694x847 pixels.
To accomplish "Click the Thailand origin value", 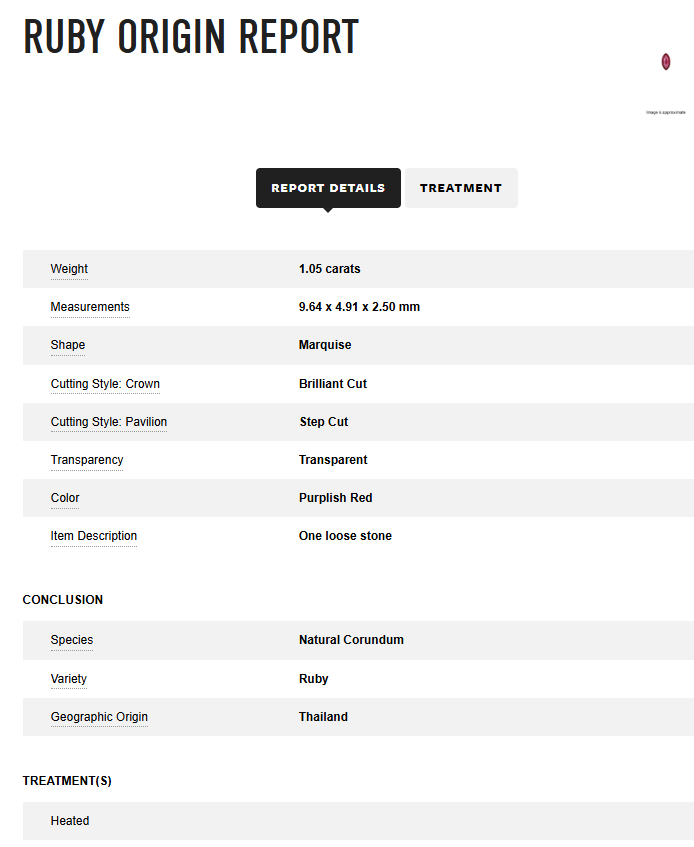I will click(324, 717).
